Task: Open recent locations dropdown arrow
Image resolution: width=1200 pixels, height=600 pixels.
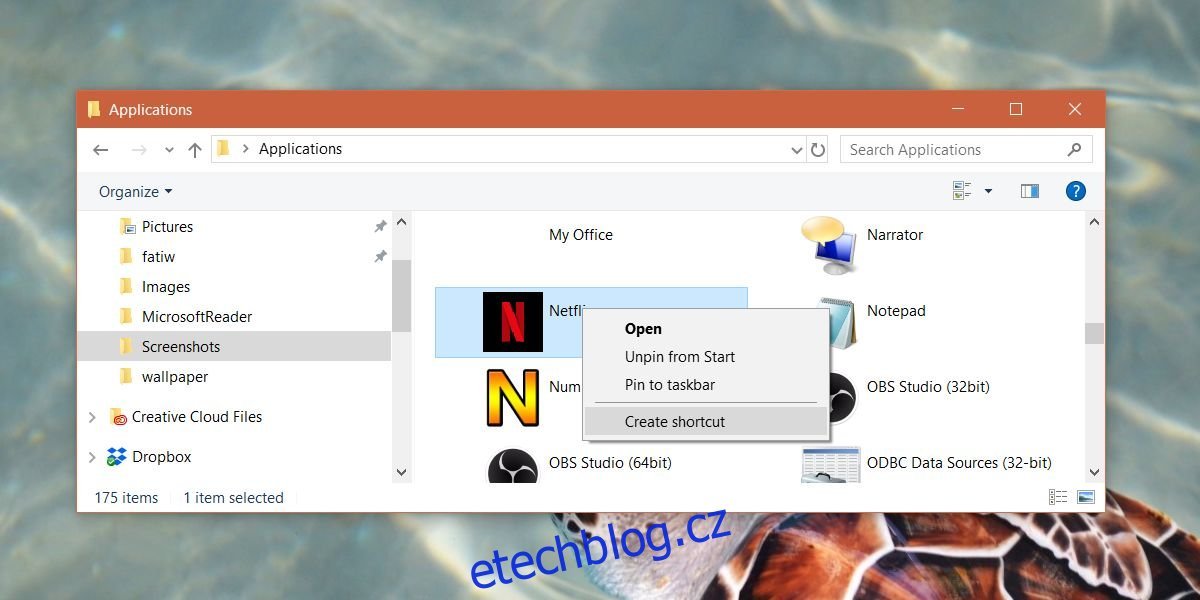Action: (x=168, y=150)
